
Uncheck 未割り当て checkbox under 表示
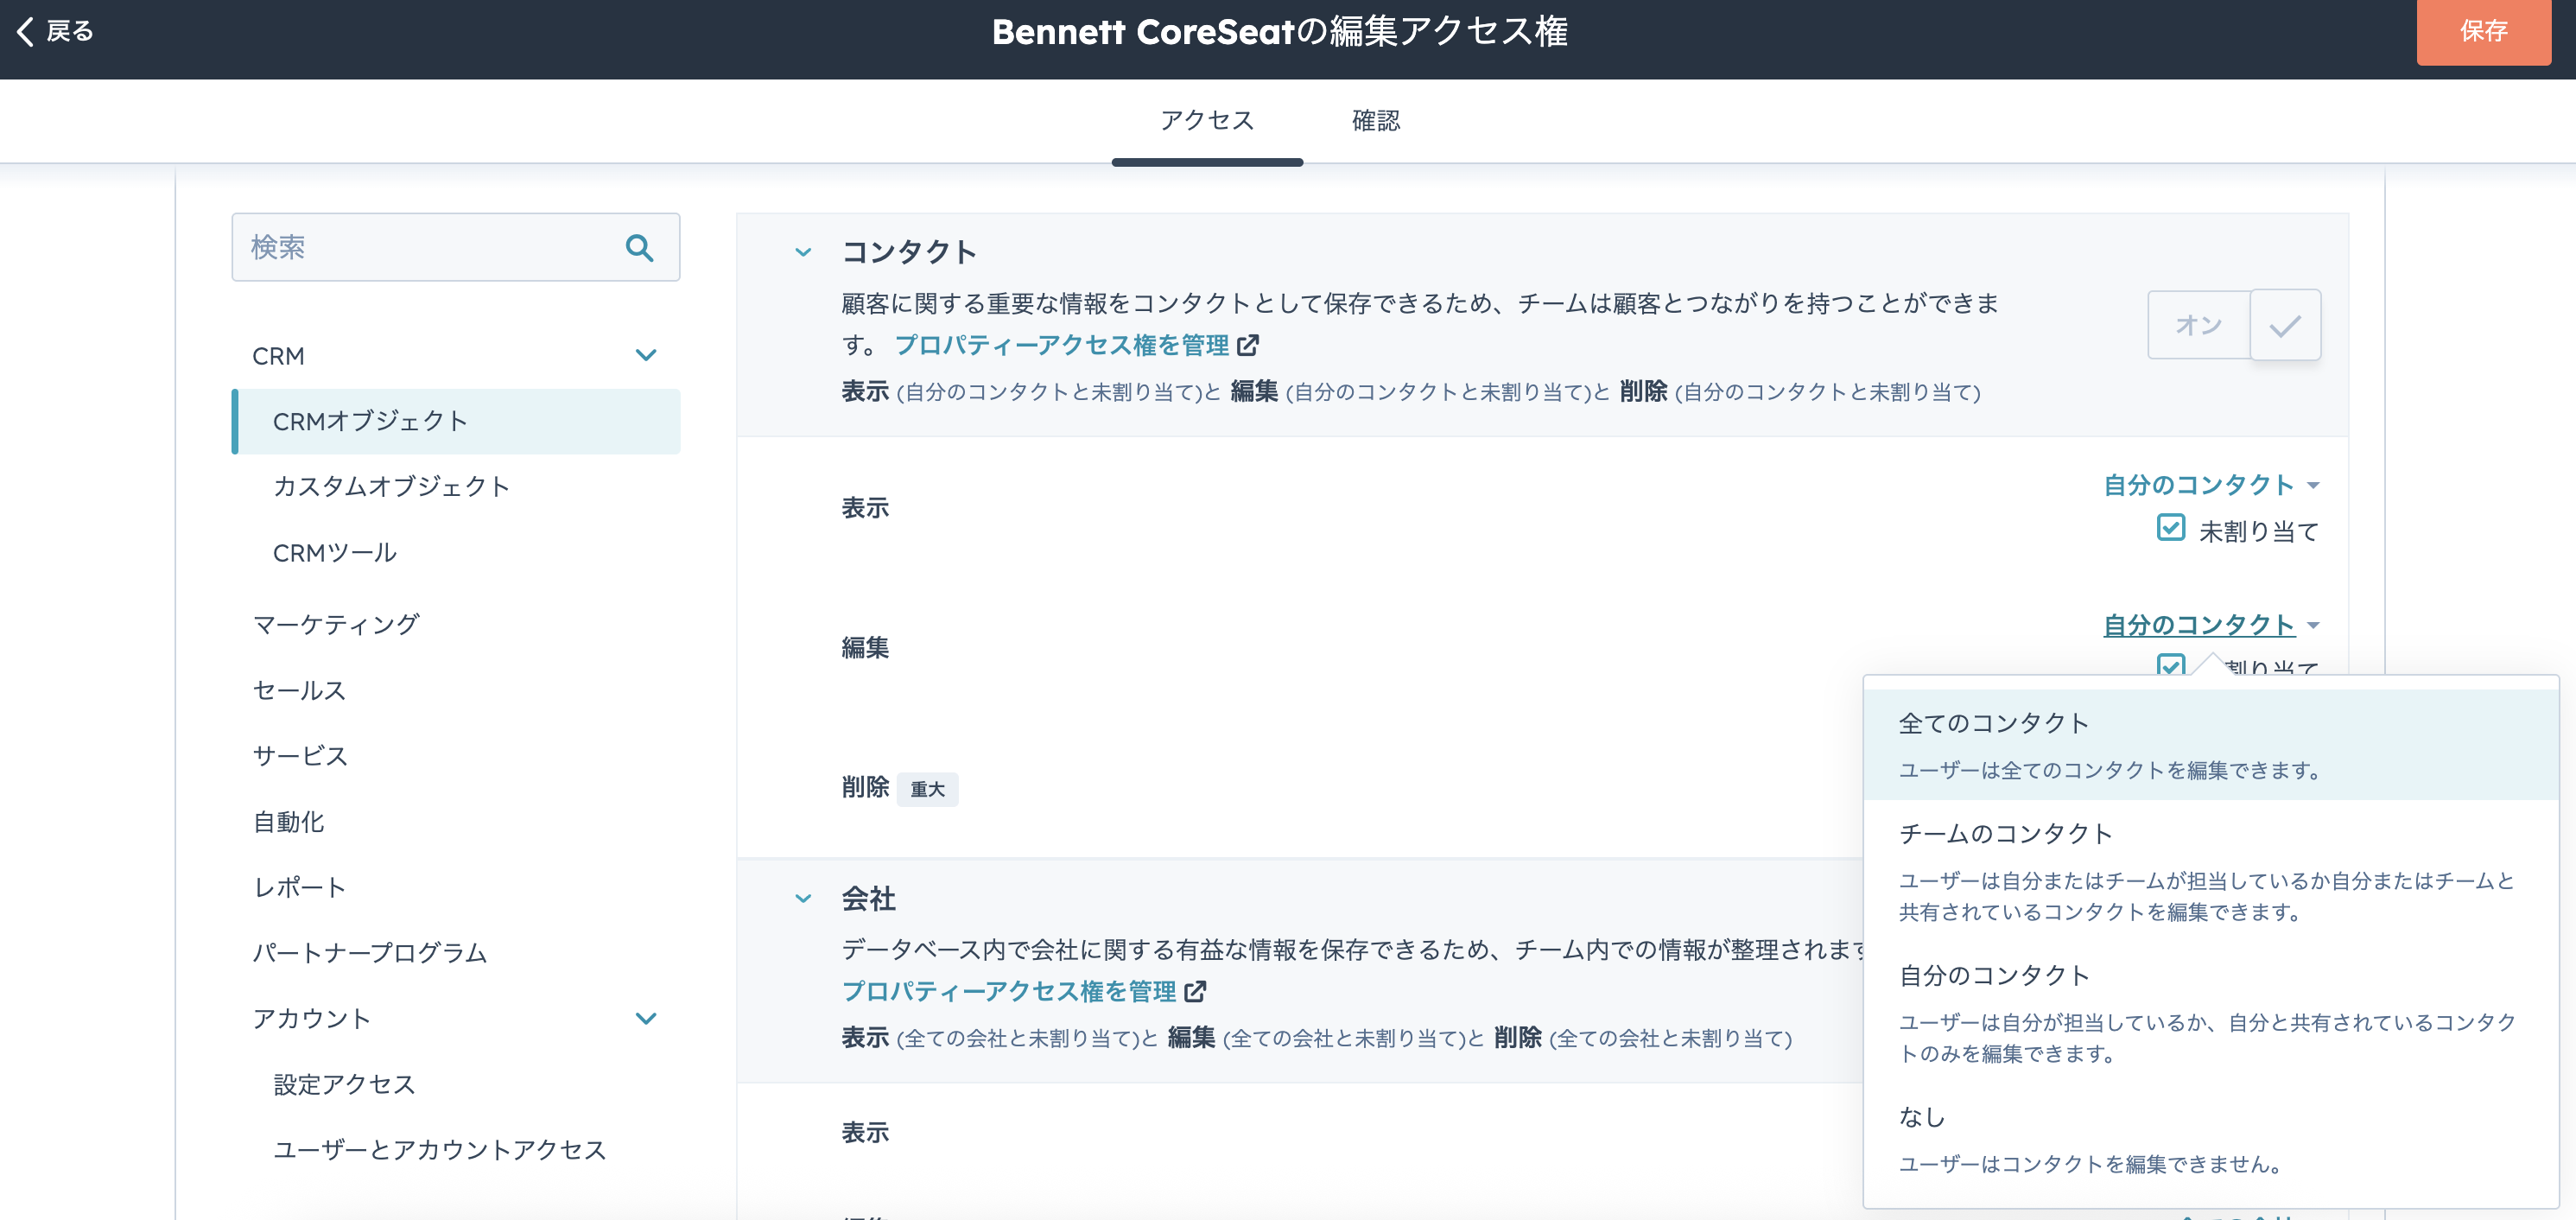[x=2170, y=528]
